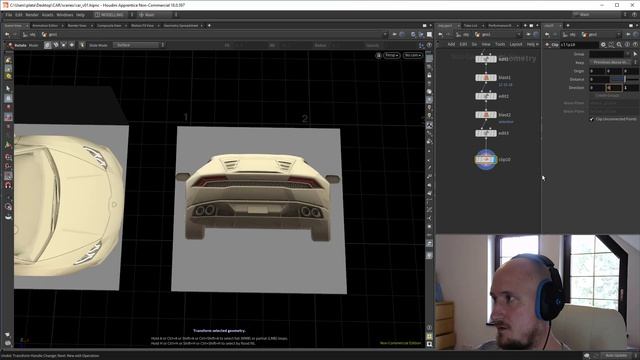Viewport: 640px width, 360px height.
Task: Open the File menu
Action: point(9,15)
